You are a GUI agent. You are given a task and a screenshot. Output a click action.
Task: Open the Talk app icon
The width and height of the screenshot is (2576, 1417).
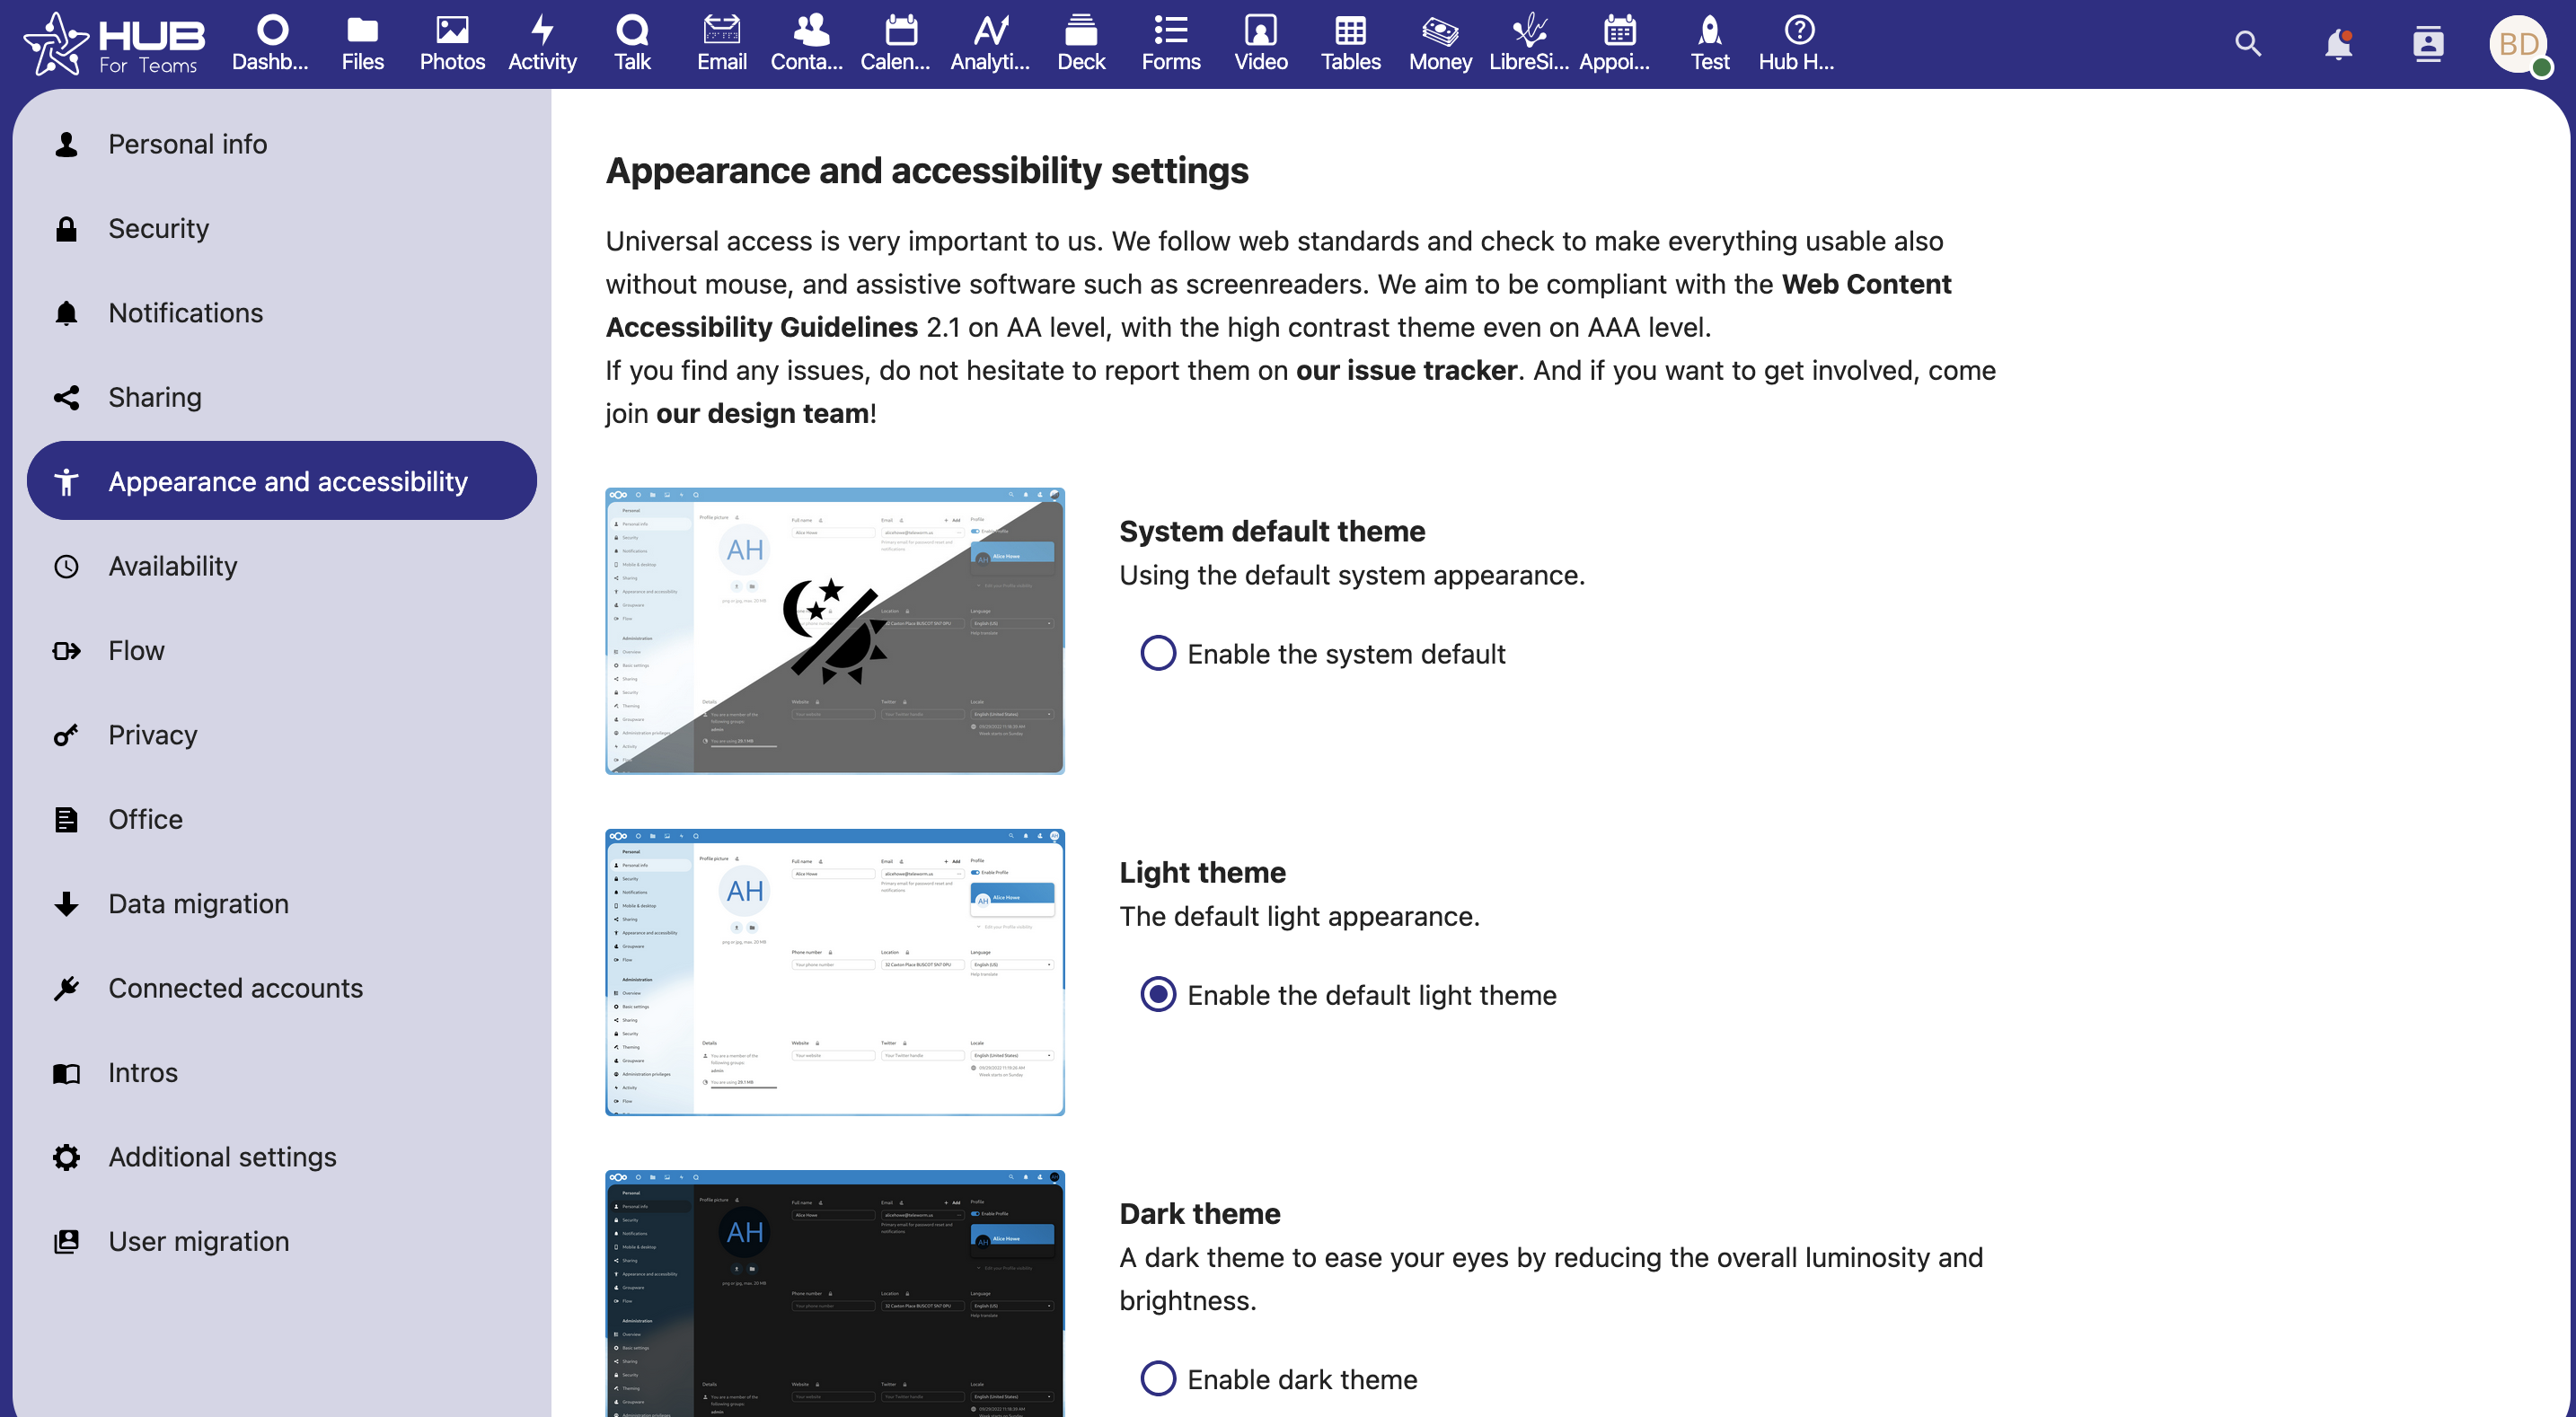[x=632, y=43]
